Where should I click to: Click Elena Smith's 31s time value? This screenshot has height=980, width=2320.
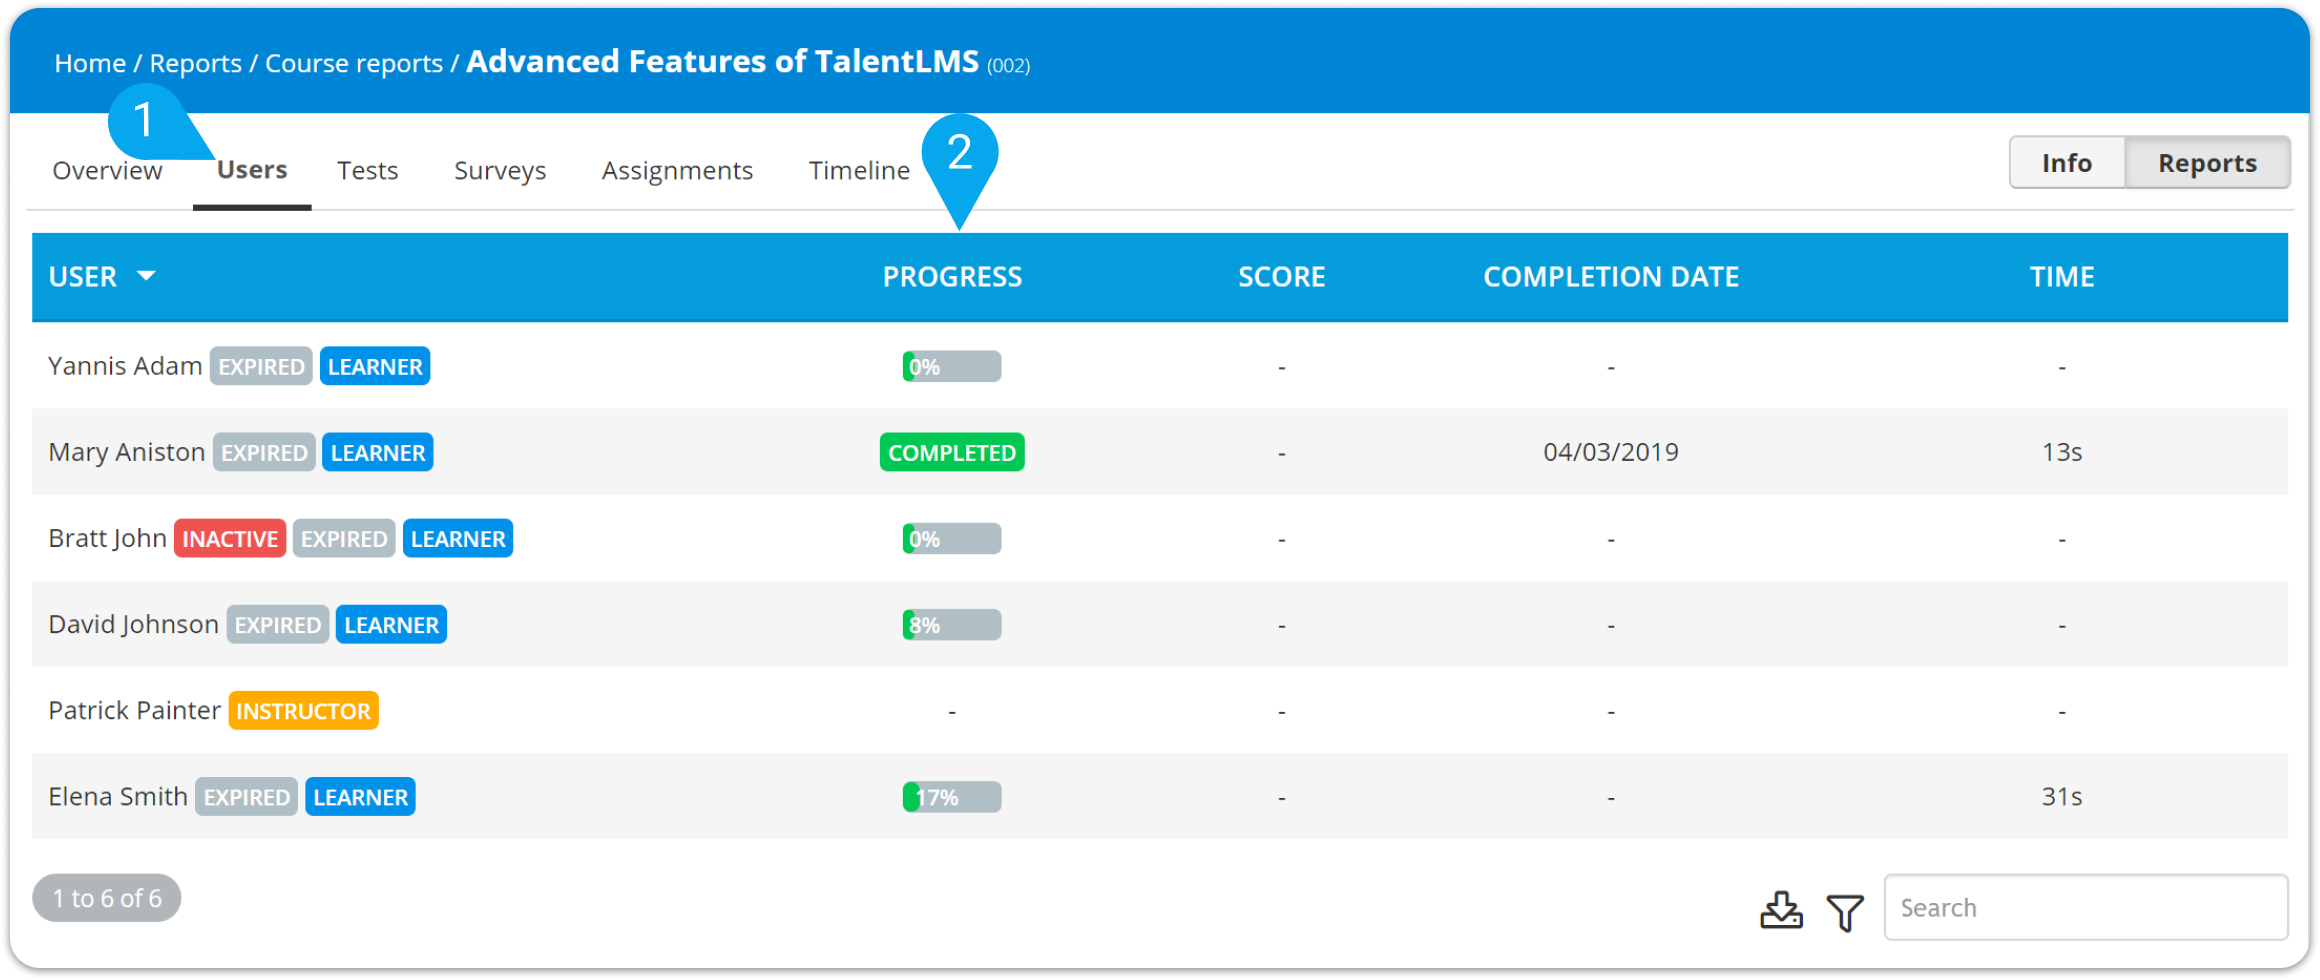(2062, 797)
